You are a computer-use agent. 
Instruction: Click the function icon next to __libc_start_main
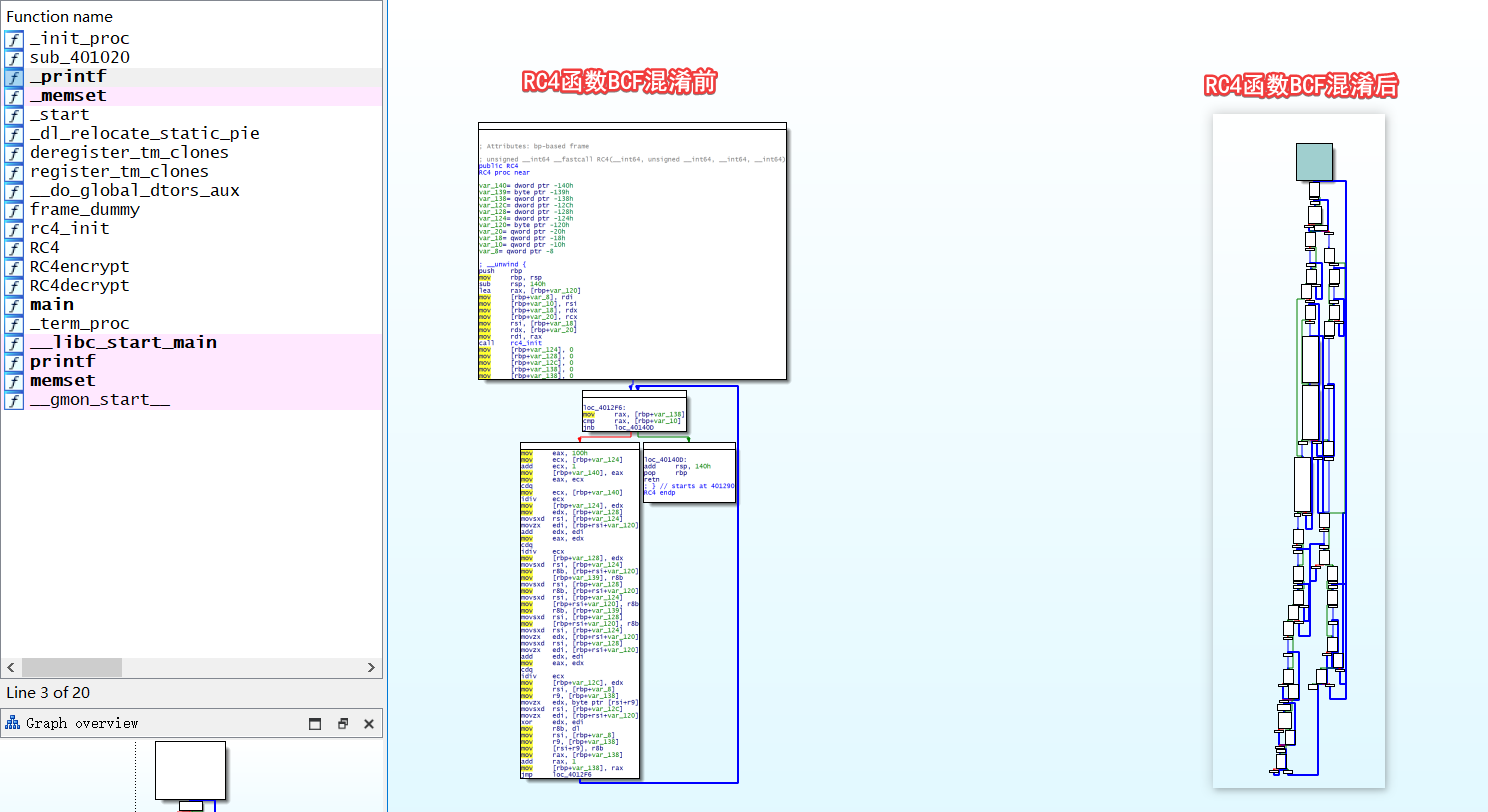point(14,343)
